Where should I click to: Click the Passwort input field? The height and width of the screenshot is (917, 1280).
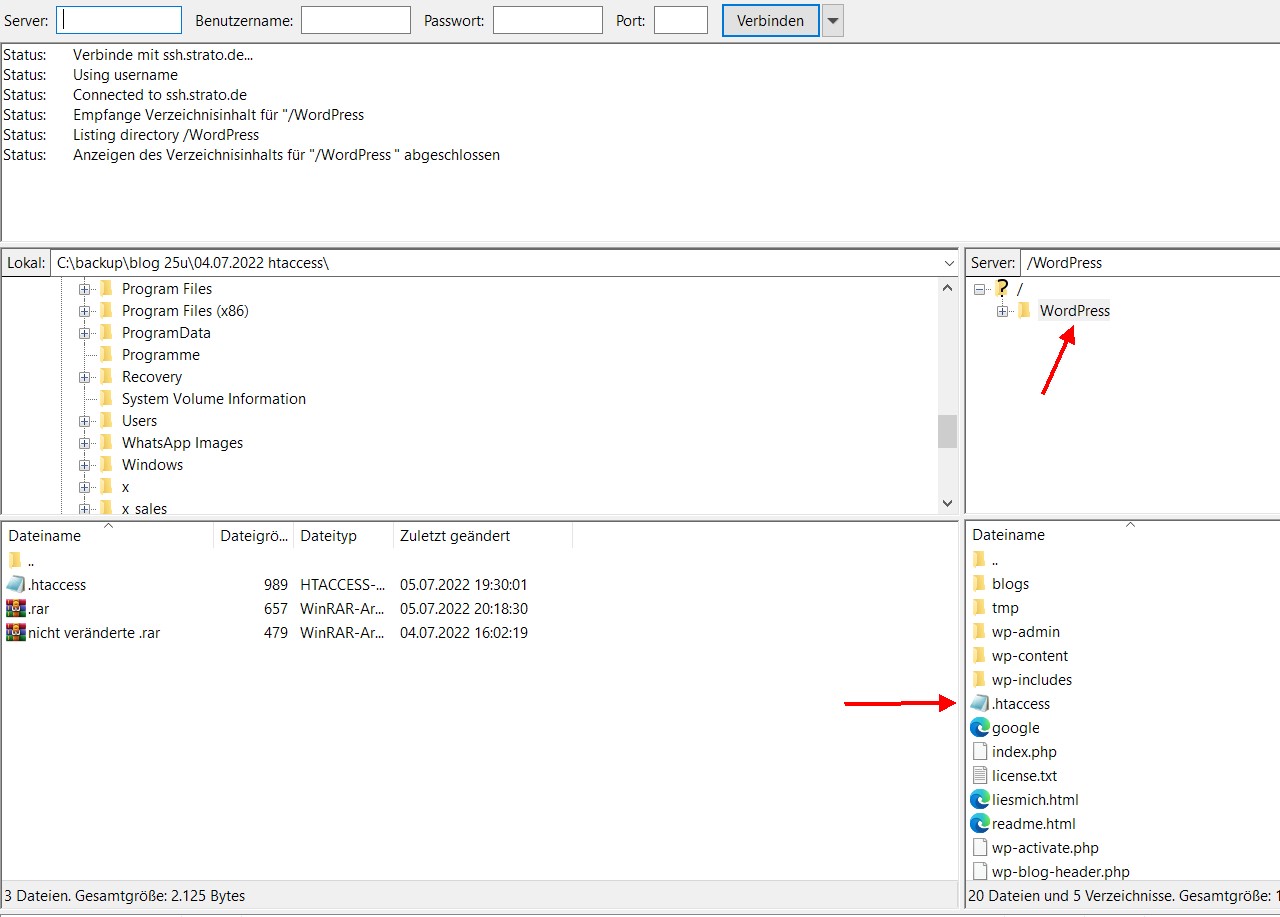(x=547, y=21)
